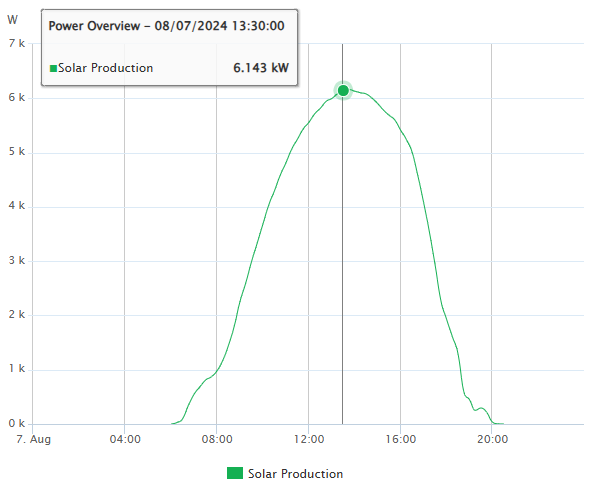Click the 7. Aug date label
591x482 pixels.
tap(34, 439)
